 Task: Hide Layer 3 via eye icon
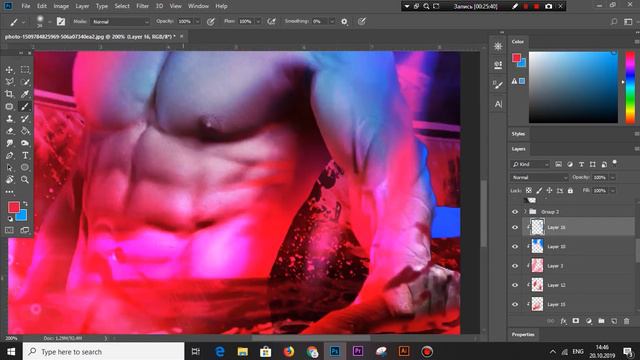(x=515, y=266)
